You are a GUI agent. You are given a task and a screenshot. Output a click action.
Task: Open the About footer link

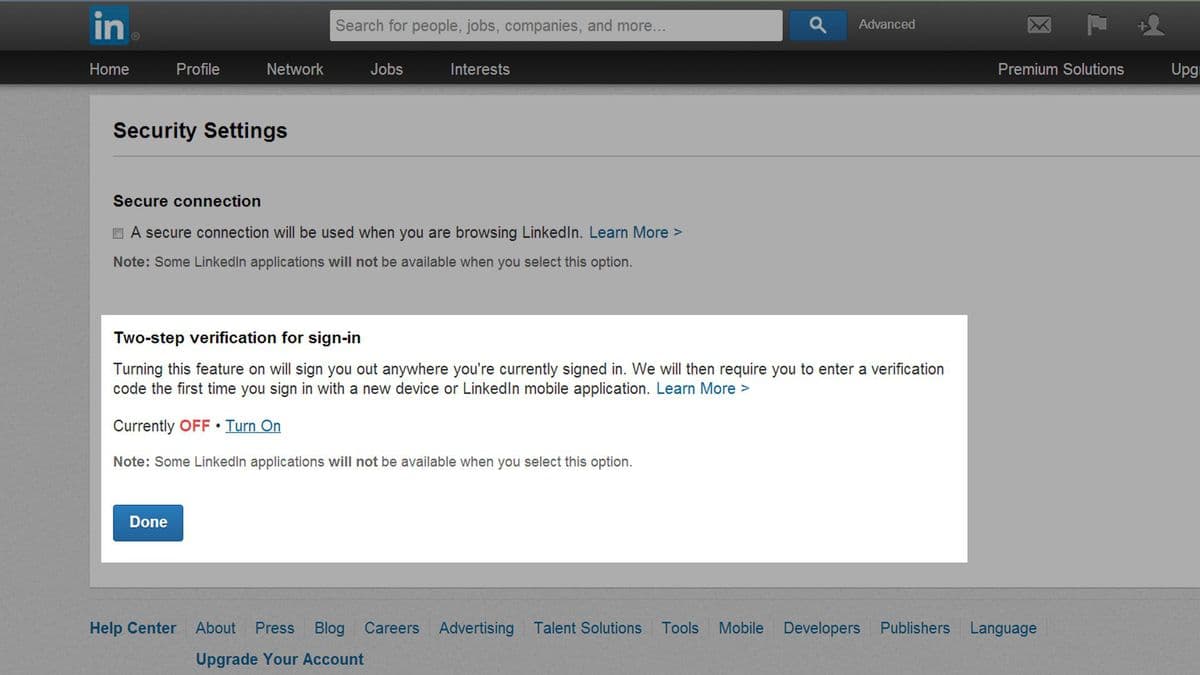tap(216, 628)
